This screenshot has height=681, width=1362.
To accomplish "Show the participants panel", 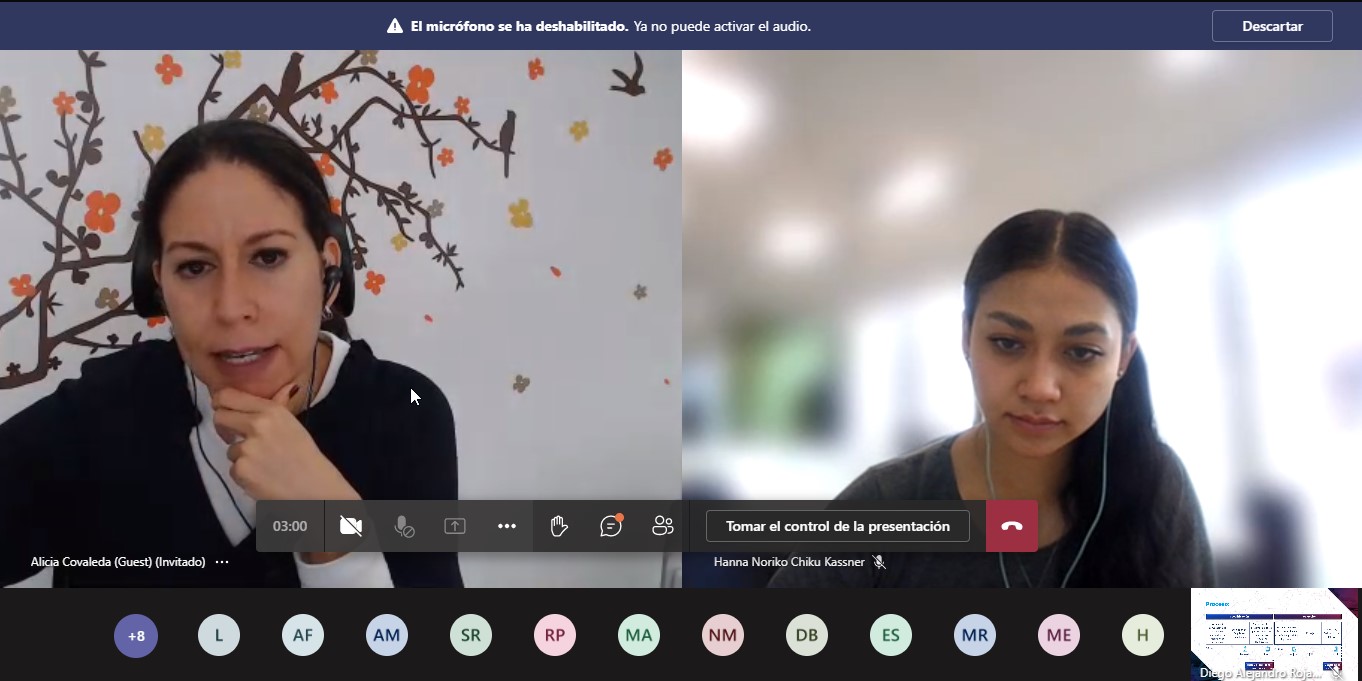I will (663, 526).
